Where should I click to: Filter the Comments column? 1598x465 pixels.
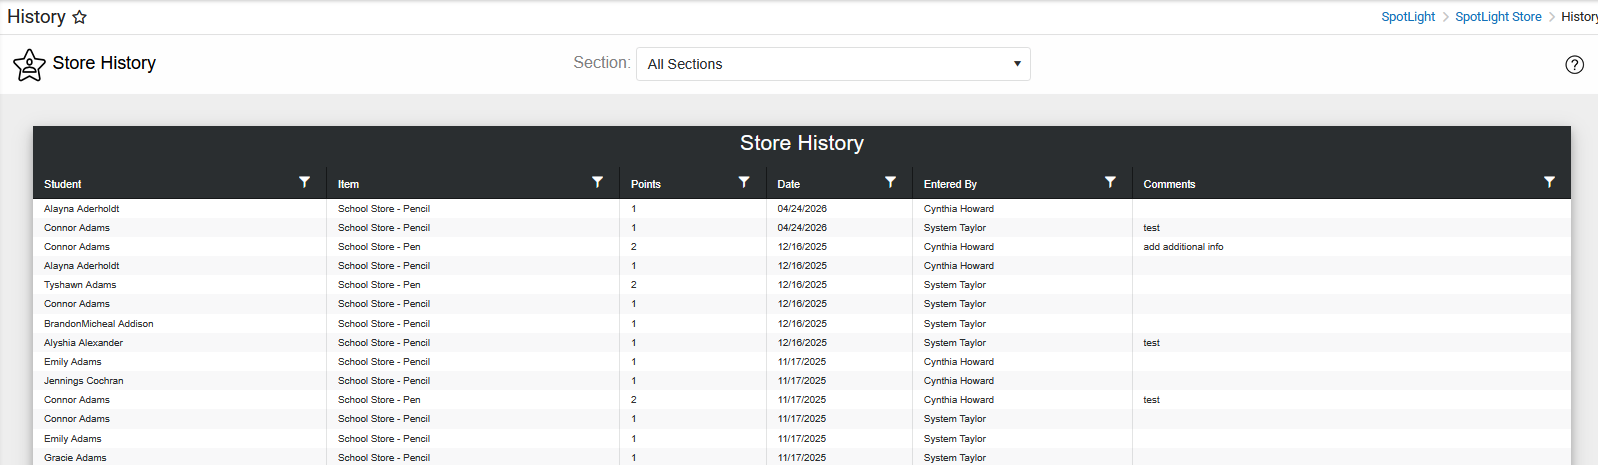(x=1550, y=182)
